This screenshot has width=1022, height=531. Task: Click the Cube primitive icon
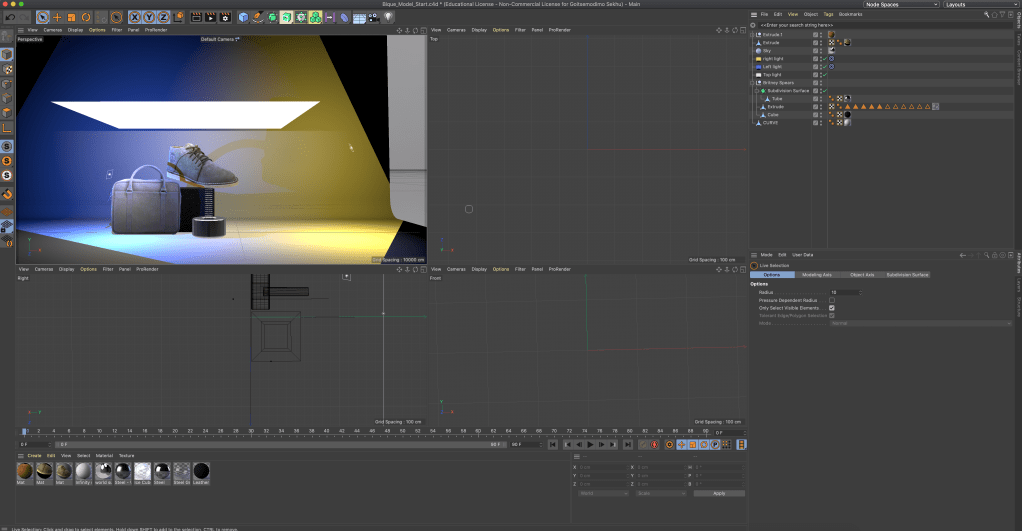(243, 17)
